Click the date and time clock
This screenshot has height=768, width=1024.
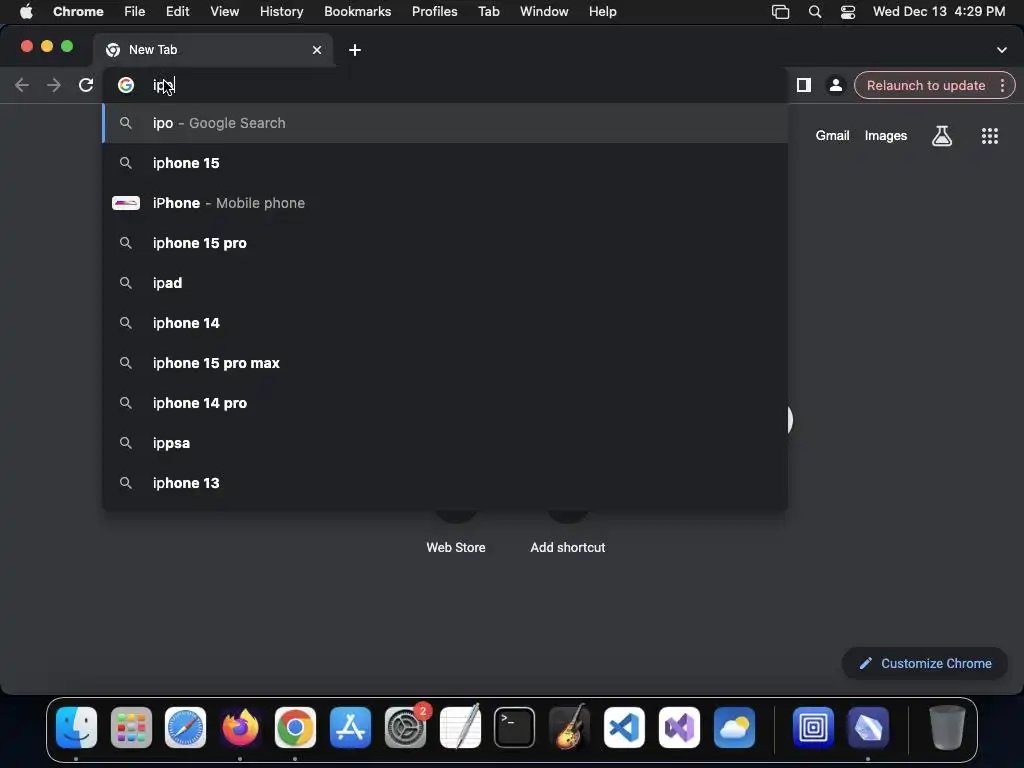pos(938,11)
